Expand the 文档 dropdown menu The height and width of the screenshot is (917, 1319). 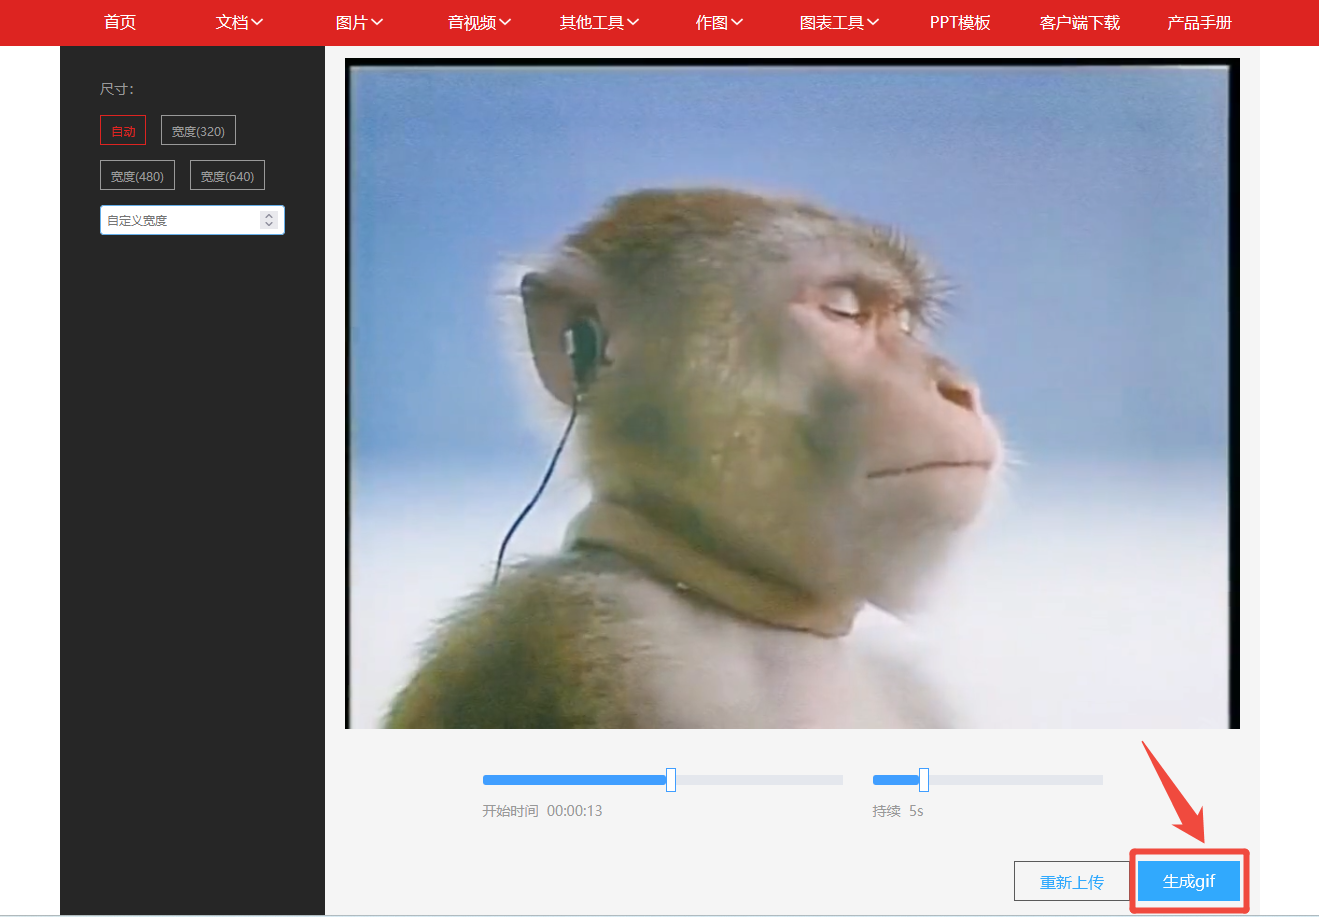coord(239,22)
